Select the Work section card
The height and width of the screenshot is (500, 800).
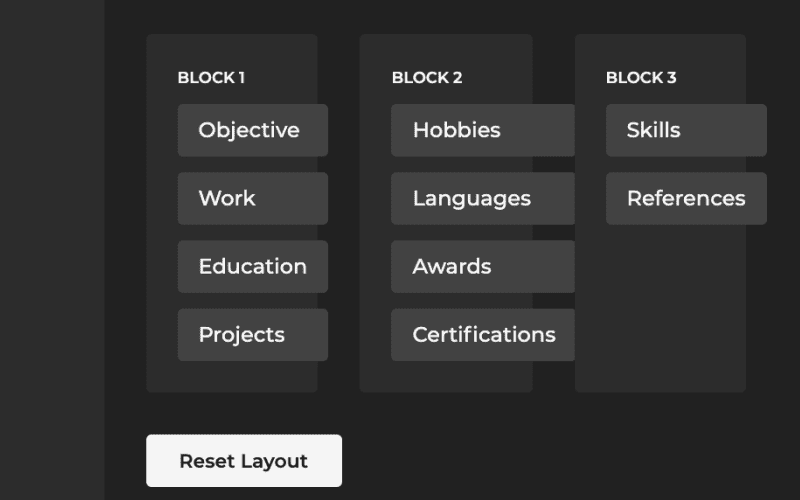click(x=252, y=198)
